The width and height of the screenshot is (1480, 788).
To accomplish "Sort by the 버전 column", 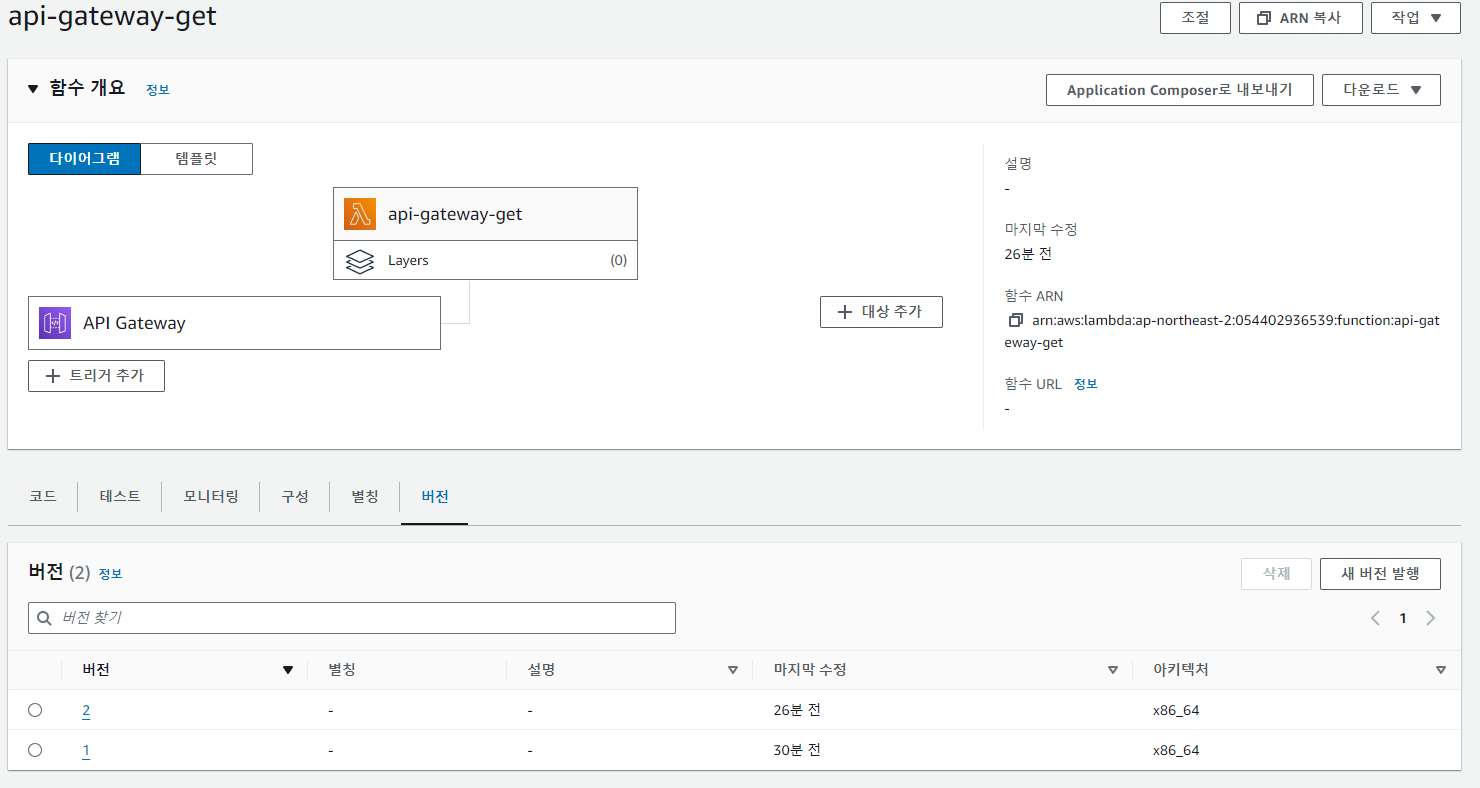I will click(x=288, y=670).
